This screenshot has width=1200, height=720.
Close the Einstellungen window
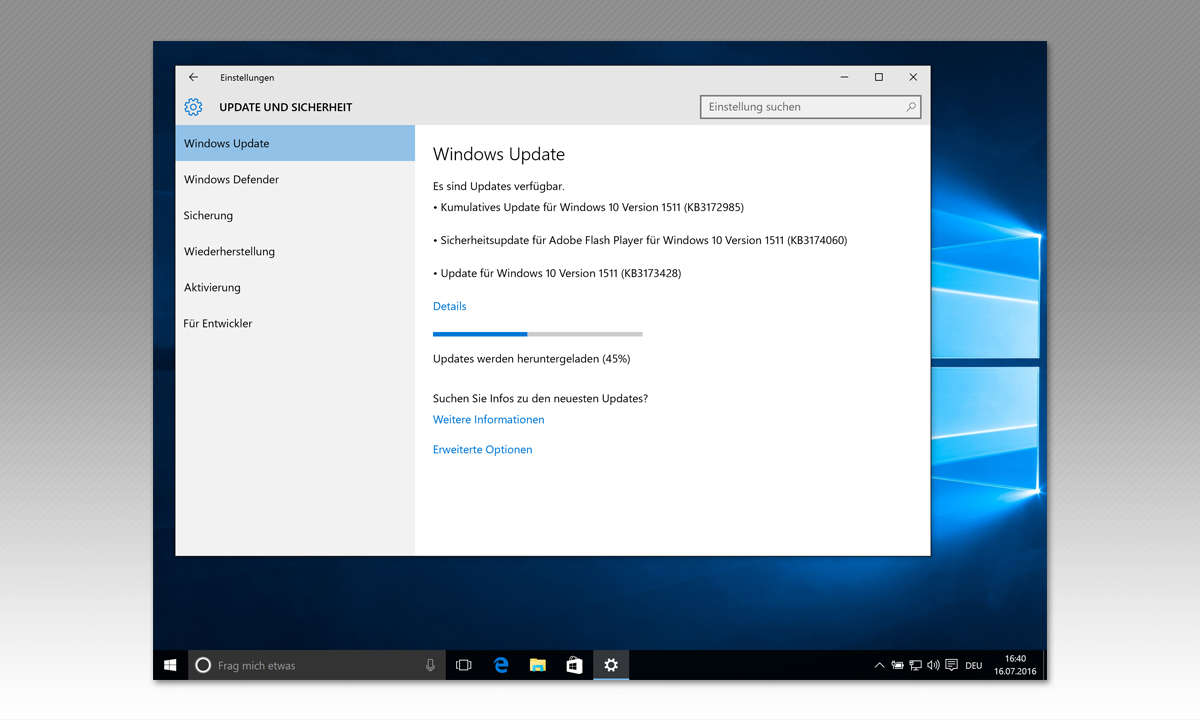(x=913, y=77)
